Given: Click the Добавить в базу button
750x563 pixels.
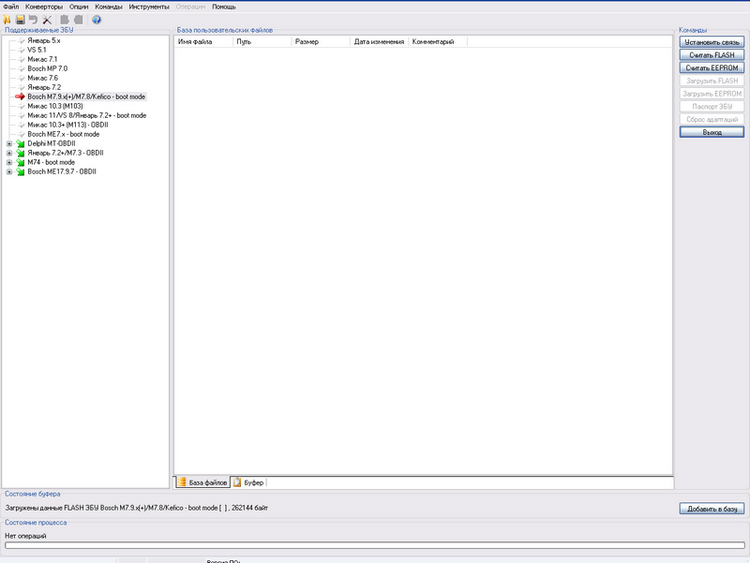Looking at the screenshot, I should click(712, 509).
